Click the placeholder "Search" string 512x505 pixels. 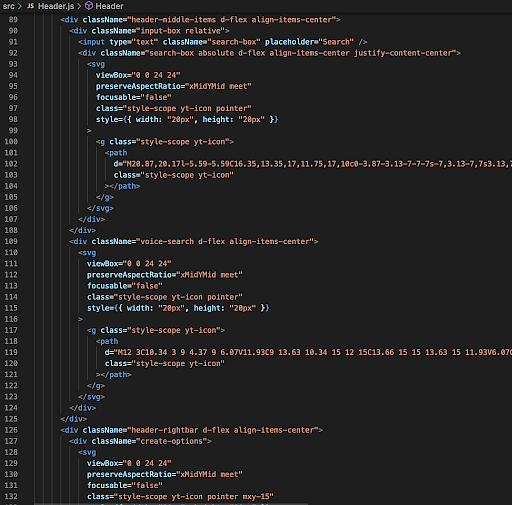coord(336,42)
